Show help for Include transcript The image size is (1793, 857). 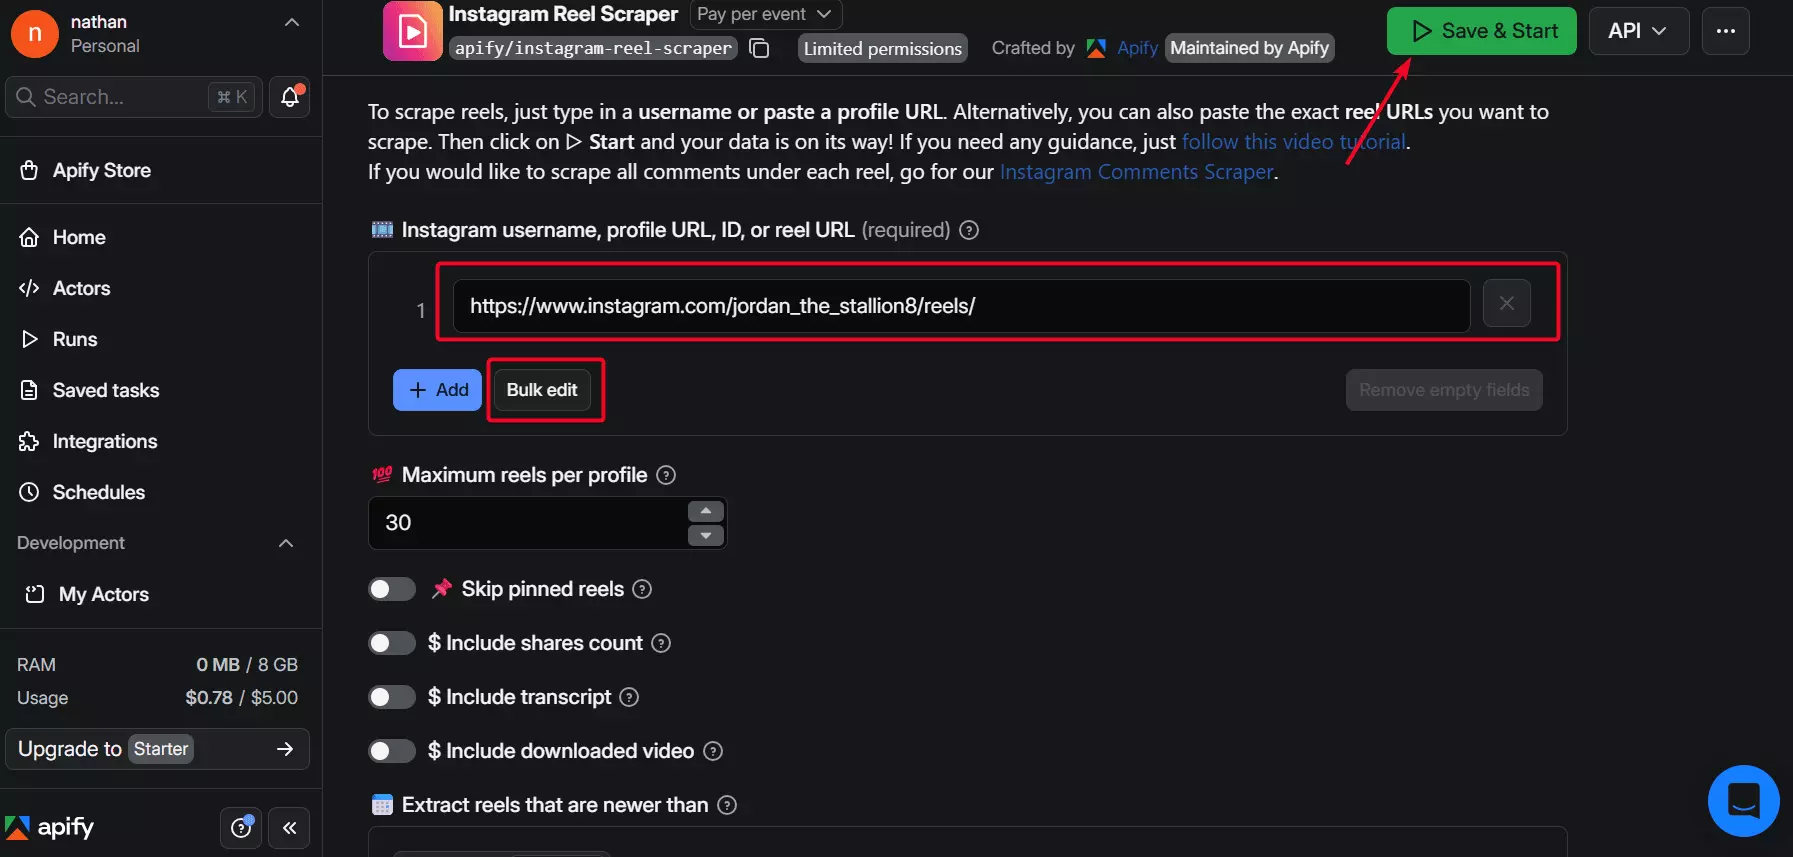[x=629, y=697]
